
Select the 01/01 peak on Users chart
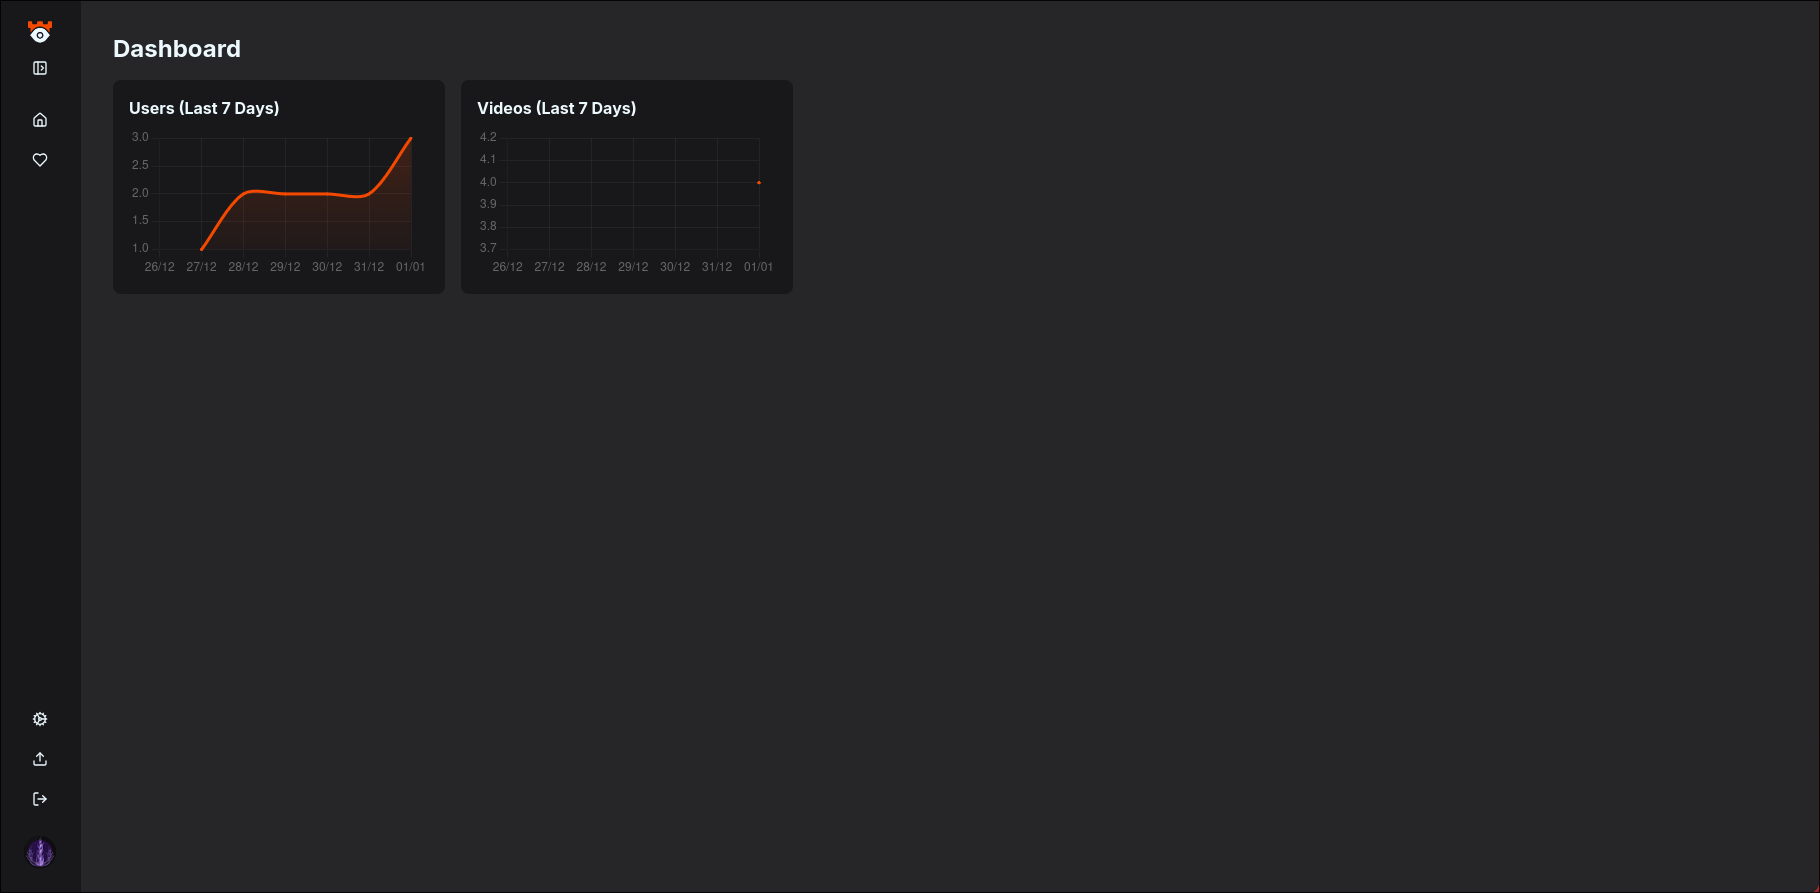tap(411, 139)
